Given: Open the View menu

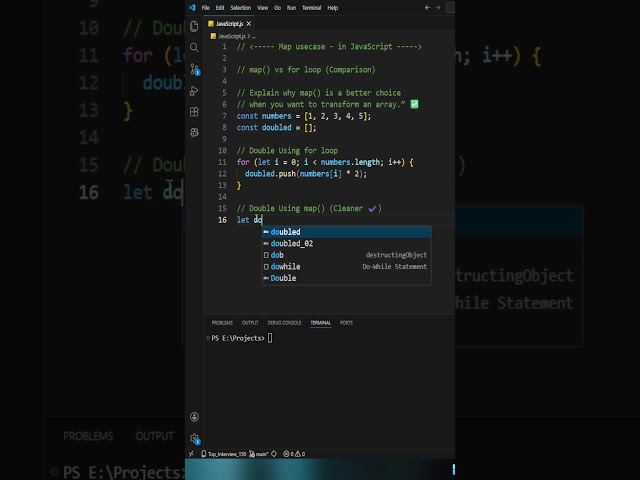Looking at the screenshot, I should 262,8.
